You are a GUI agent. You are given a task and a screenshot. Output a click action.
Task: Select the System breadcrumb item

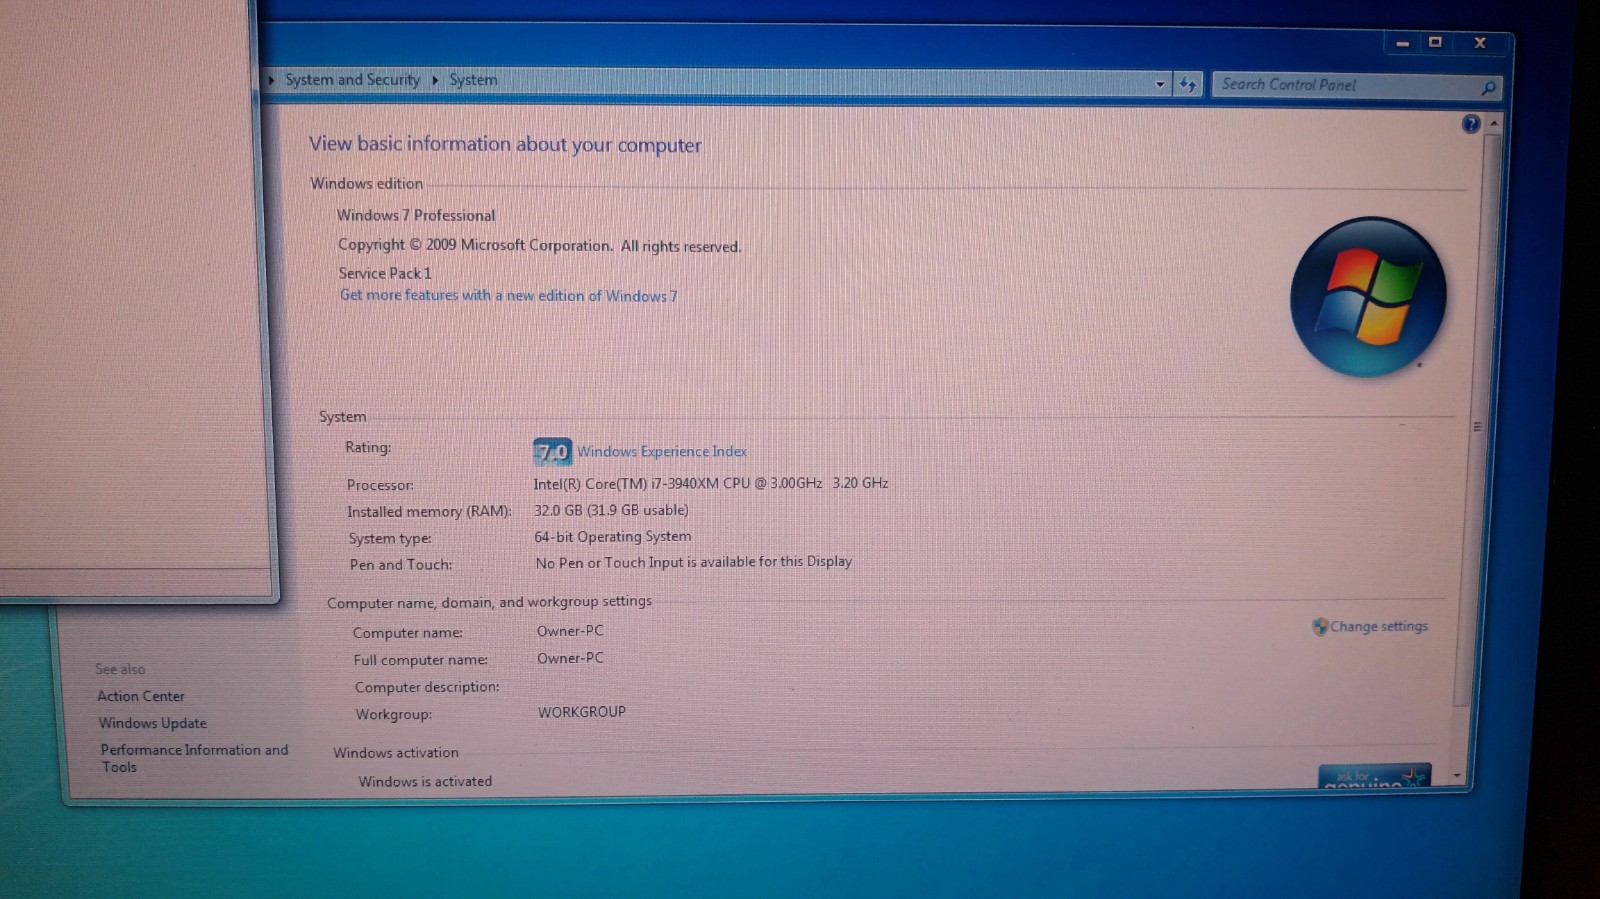tap(473, 80)
